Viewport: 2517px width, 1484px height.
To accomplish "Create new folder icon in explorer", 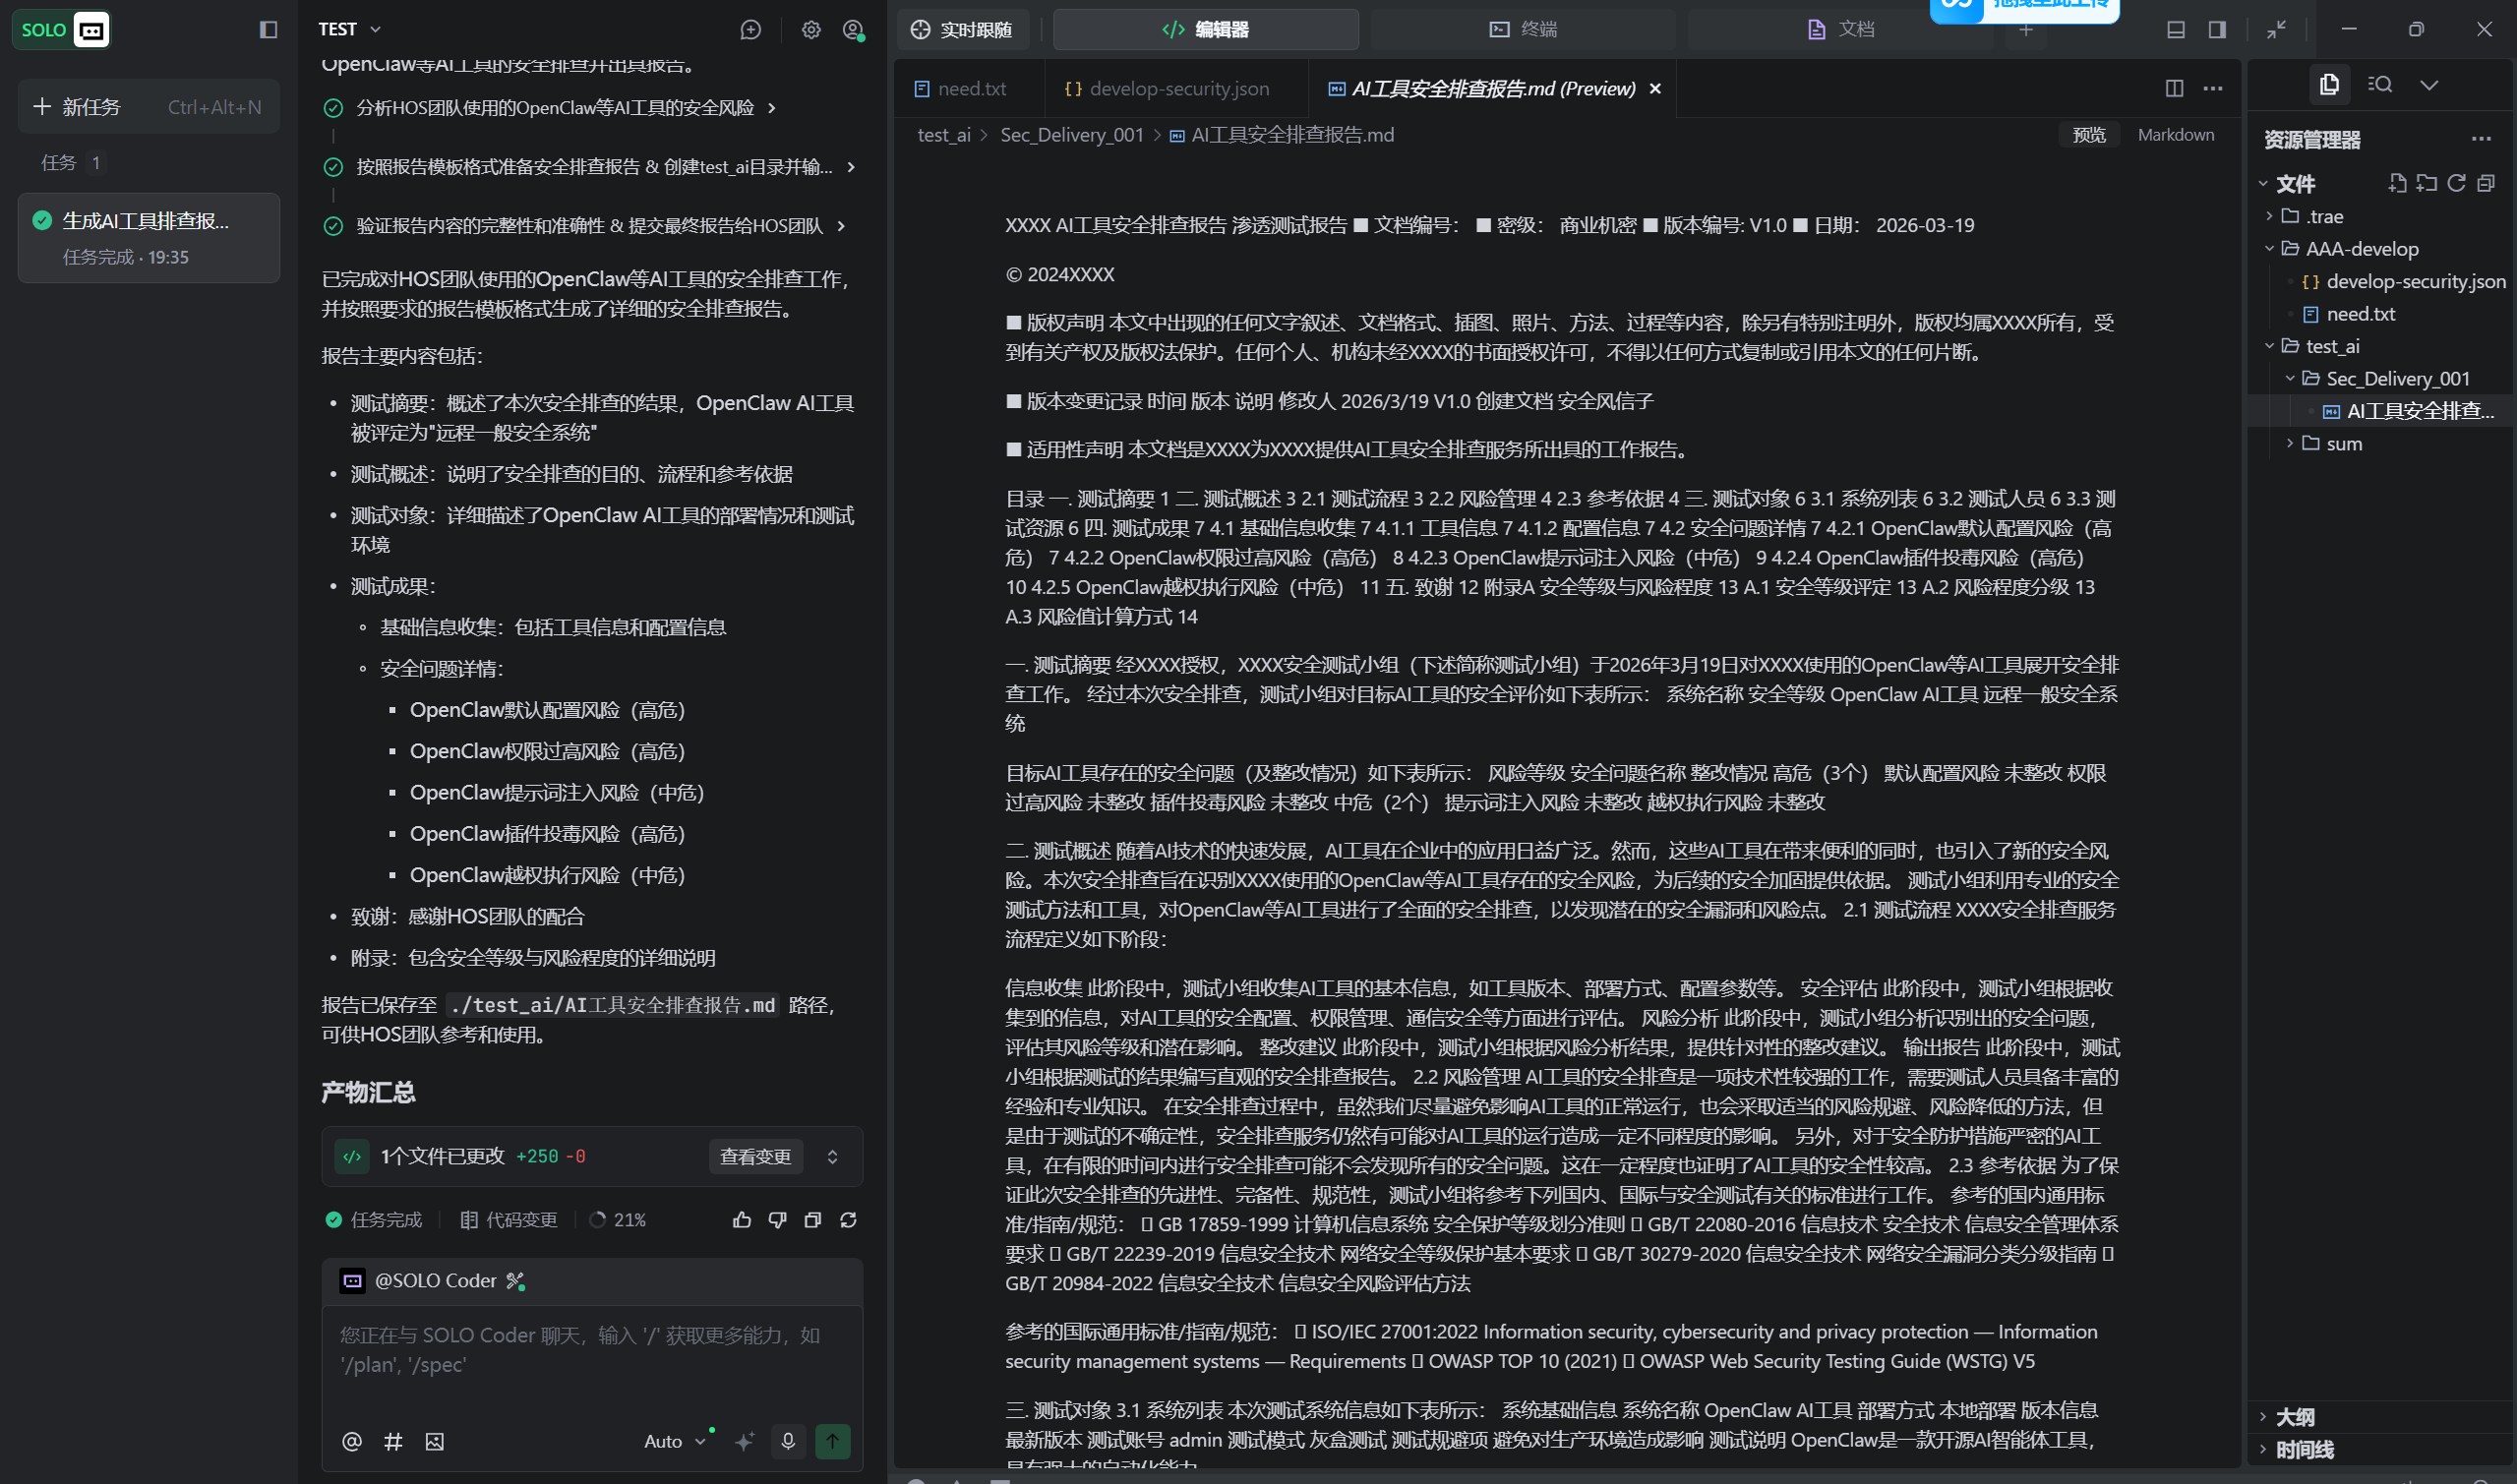I will (2426, 183).
